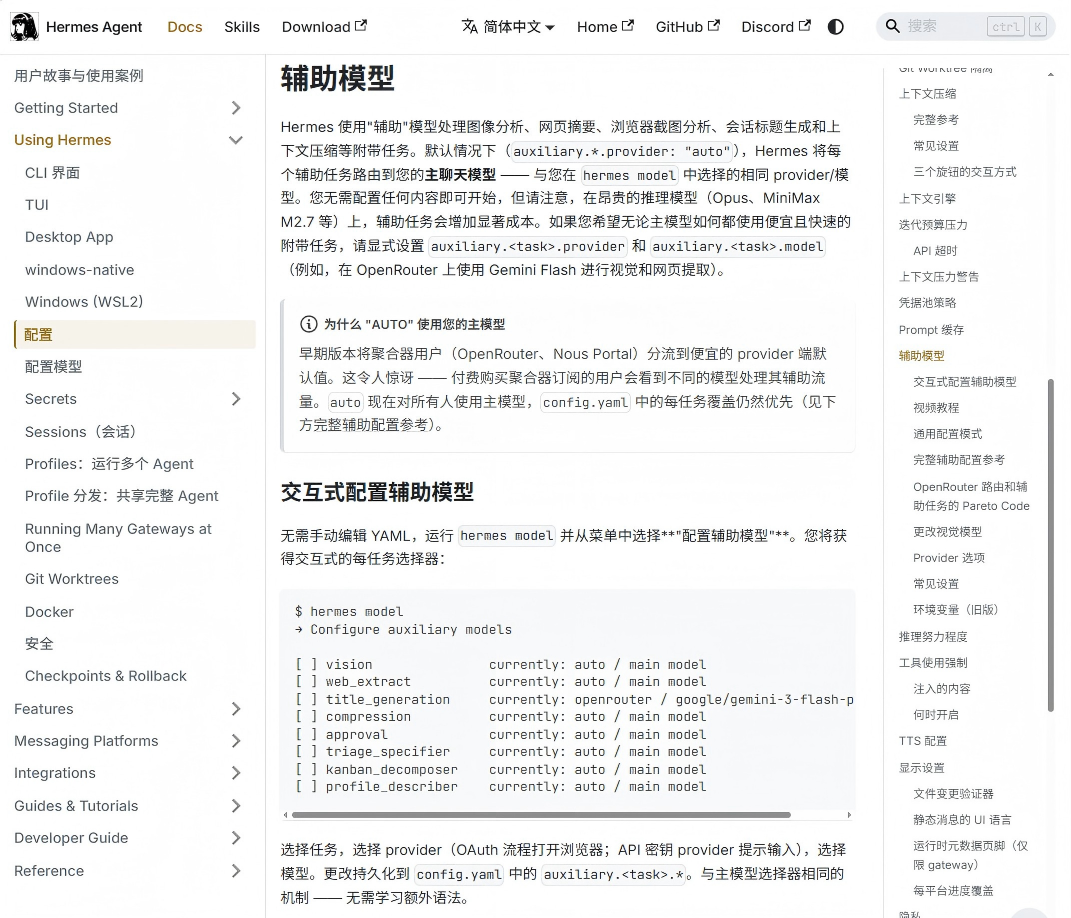The width and height of the screenshot is (1071, 918).
Task: Open the Home navbar link
Action: coord(605,27)
